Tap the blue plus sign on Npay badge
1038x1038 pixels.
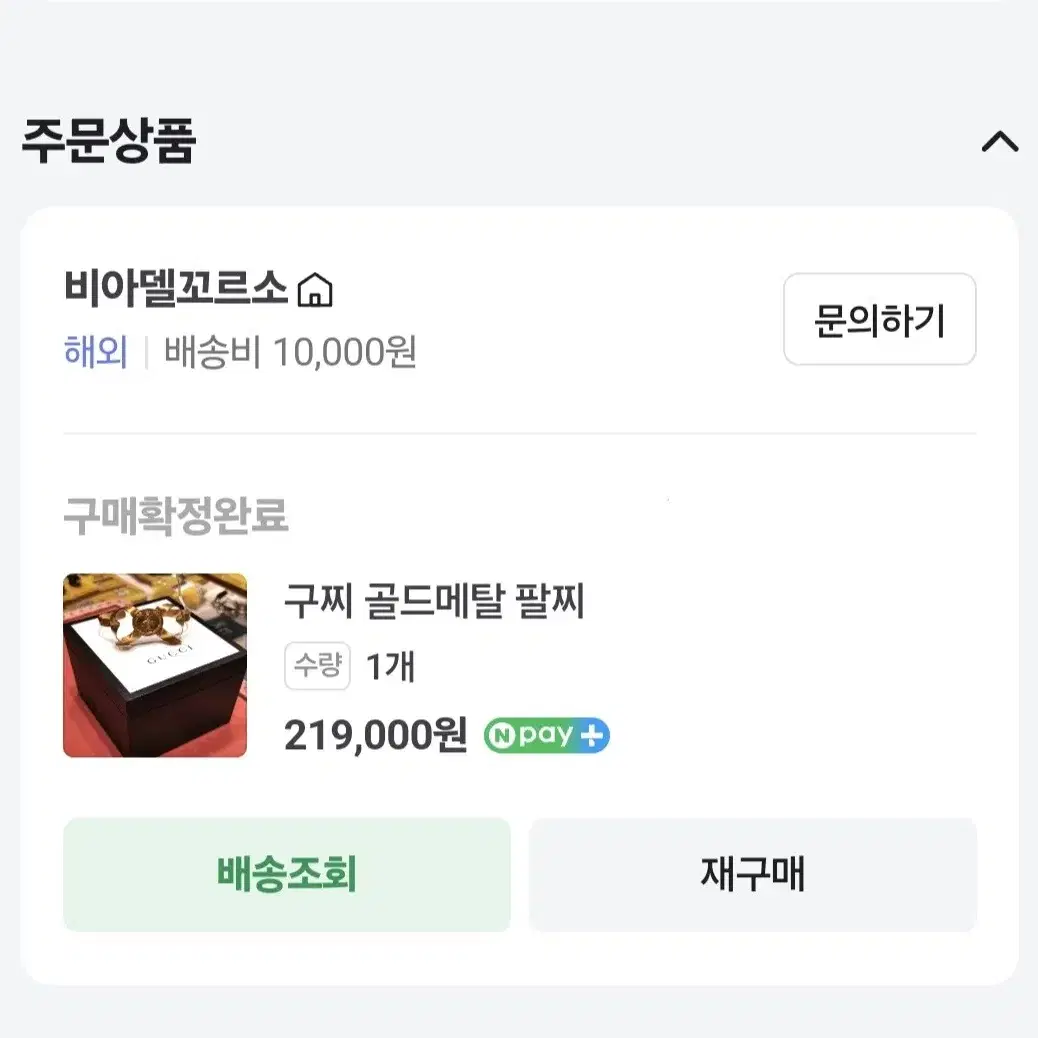coord(591,735)
